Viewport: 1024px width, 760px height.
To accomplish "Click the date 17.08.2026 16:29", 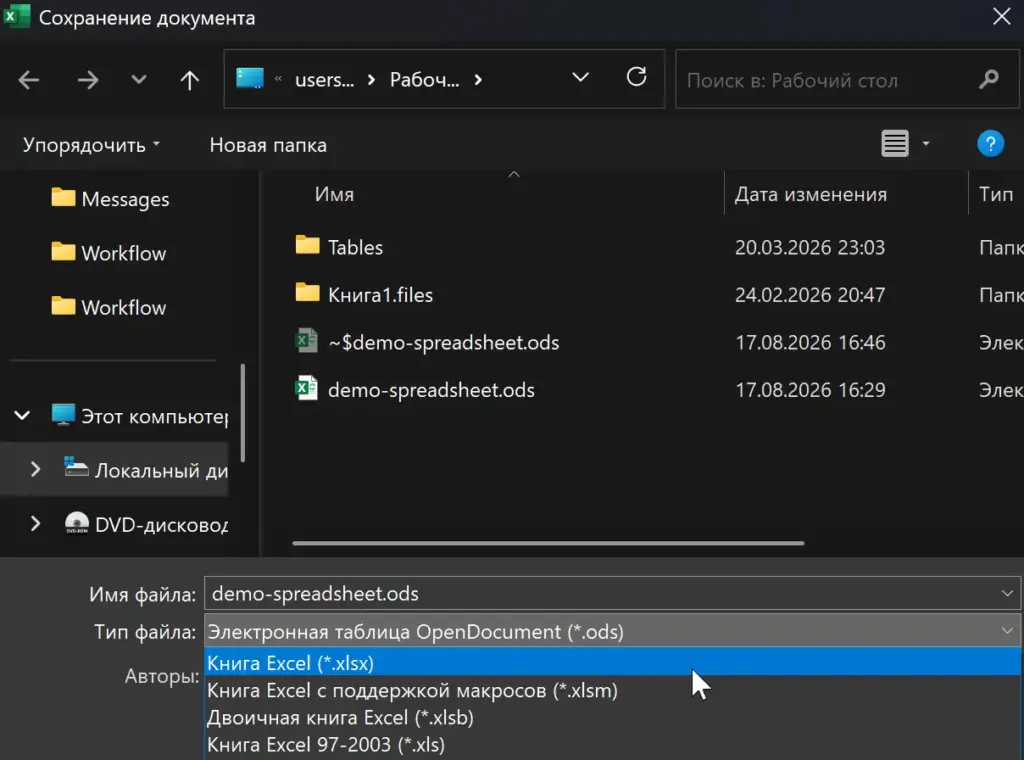I will (x=810, y=390).
